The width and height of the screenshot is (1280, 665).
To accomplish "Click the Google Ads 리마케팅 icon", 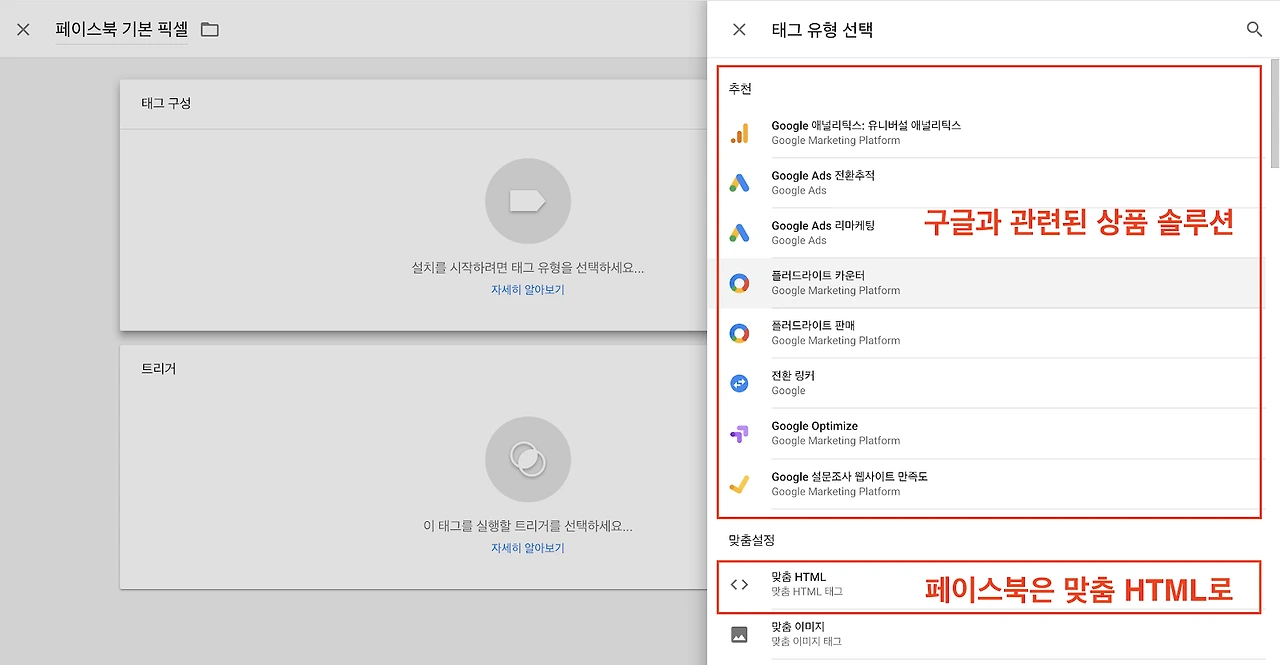I will 739,233.
